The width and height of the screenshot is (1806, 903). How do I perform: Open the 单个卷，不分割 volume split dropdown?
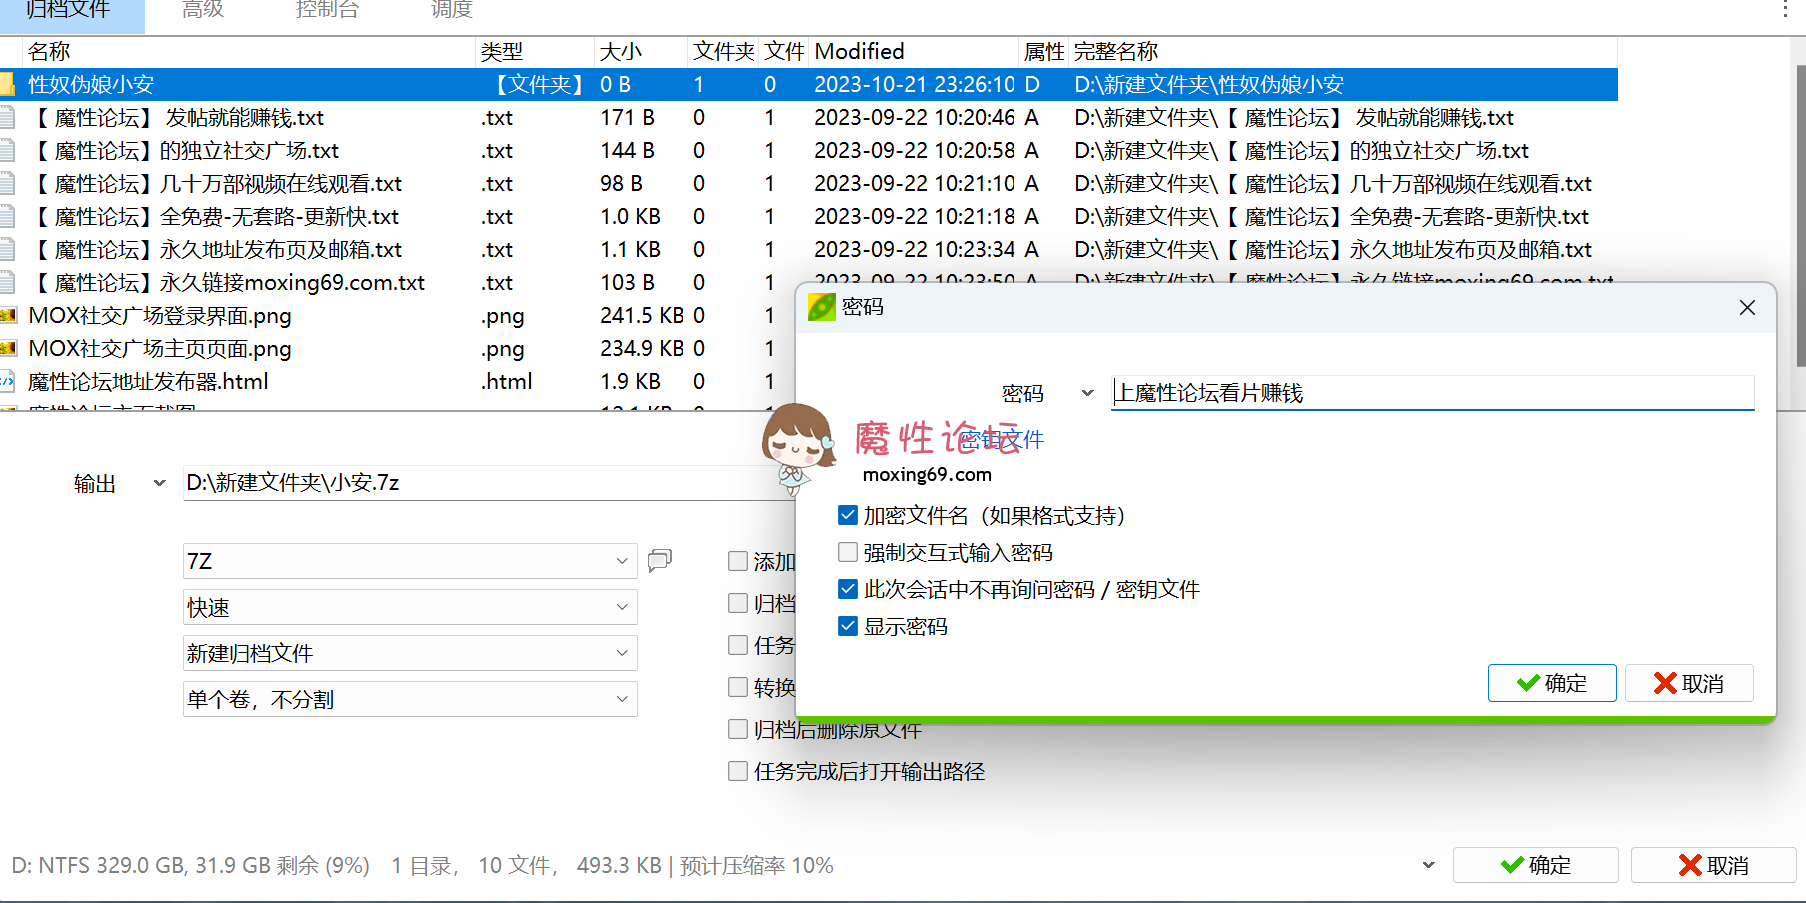pyautogui.click(x=622, y=699)
